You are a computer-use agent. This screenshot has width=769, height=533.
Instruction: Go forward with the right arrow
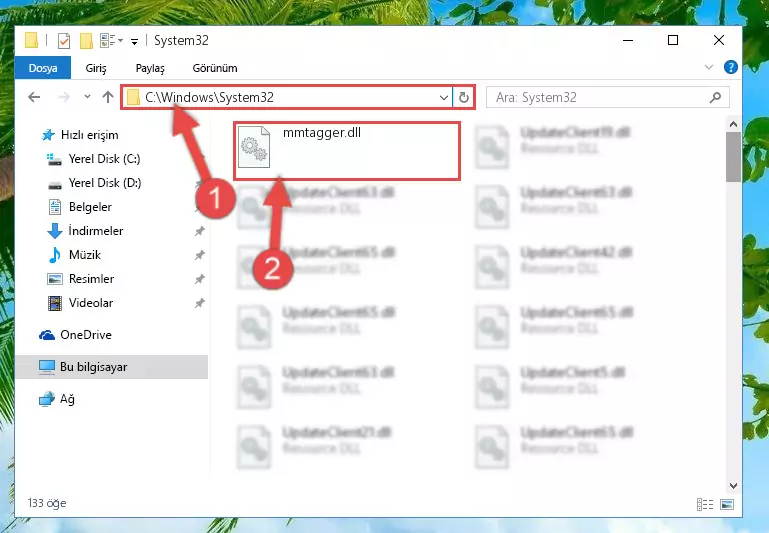pos(64,97)
